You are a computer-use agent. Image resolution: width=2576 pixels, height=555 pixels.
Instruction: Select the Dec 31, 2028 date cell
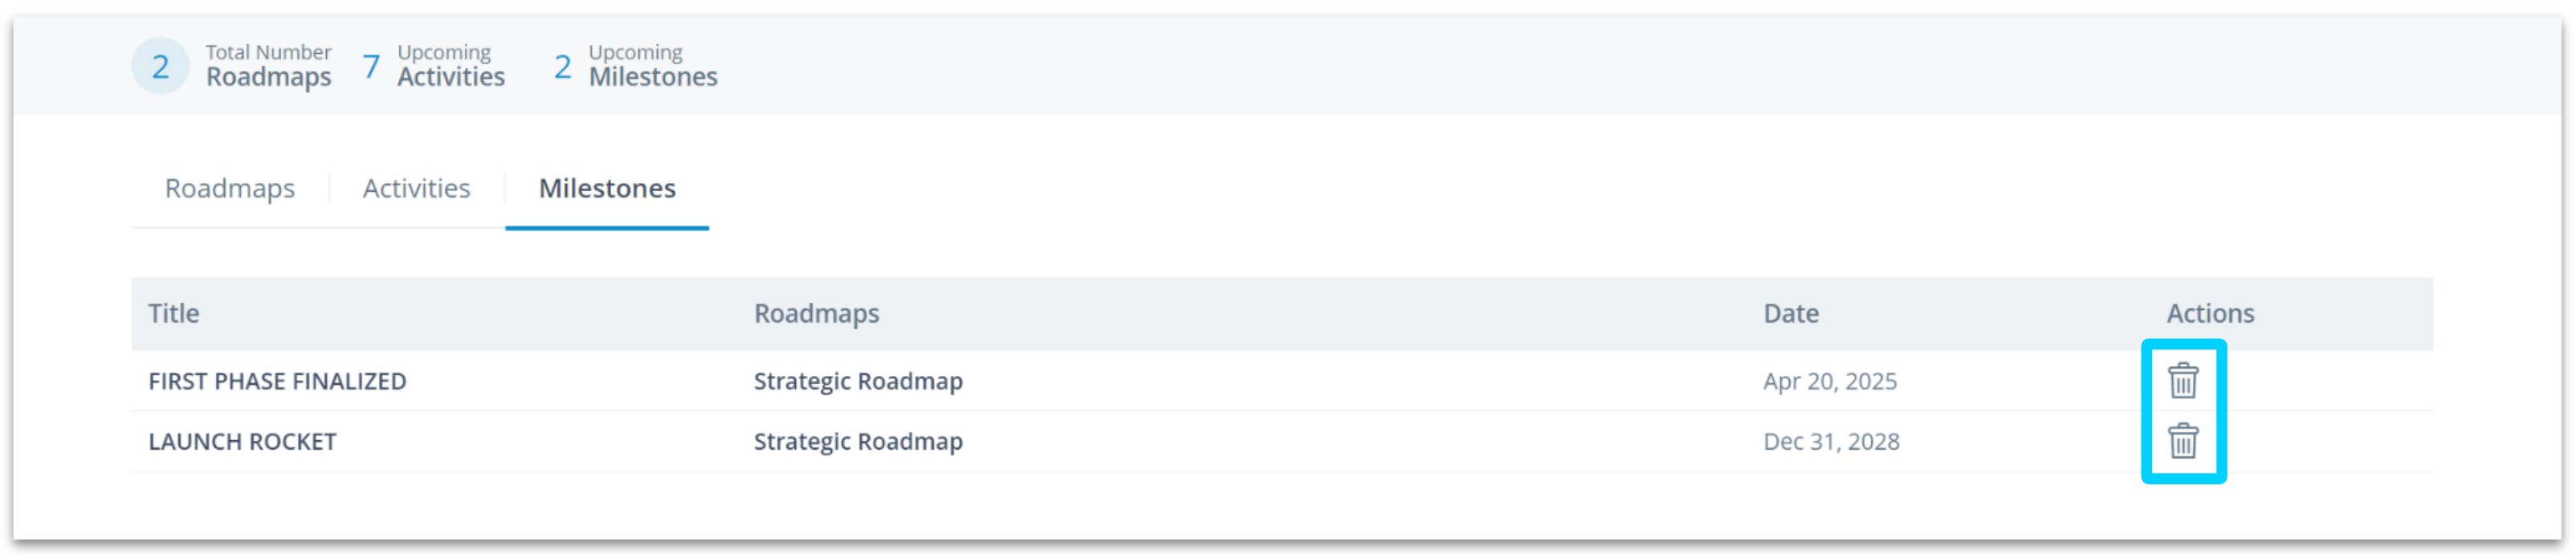[1830, 441]
